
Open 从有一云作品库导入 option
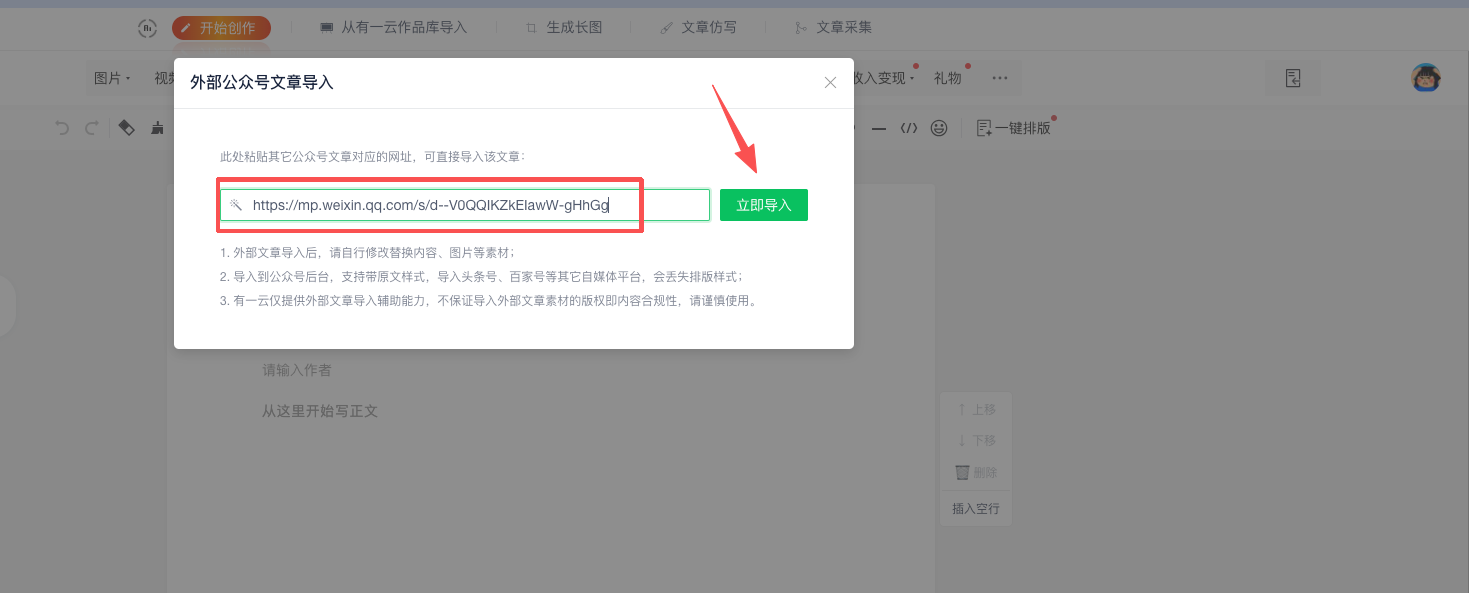[393, 27]
